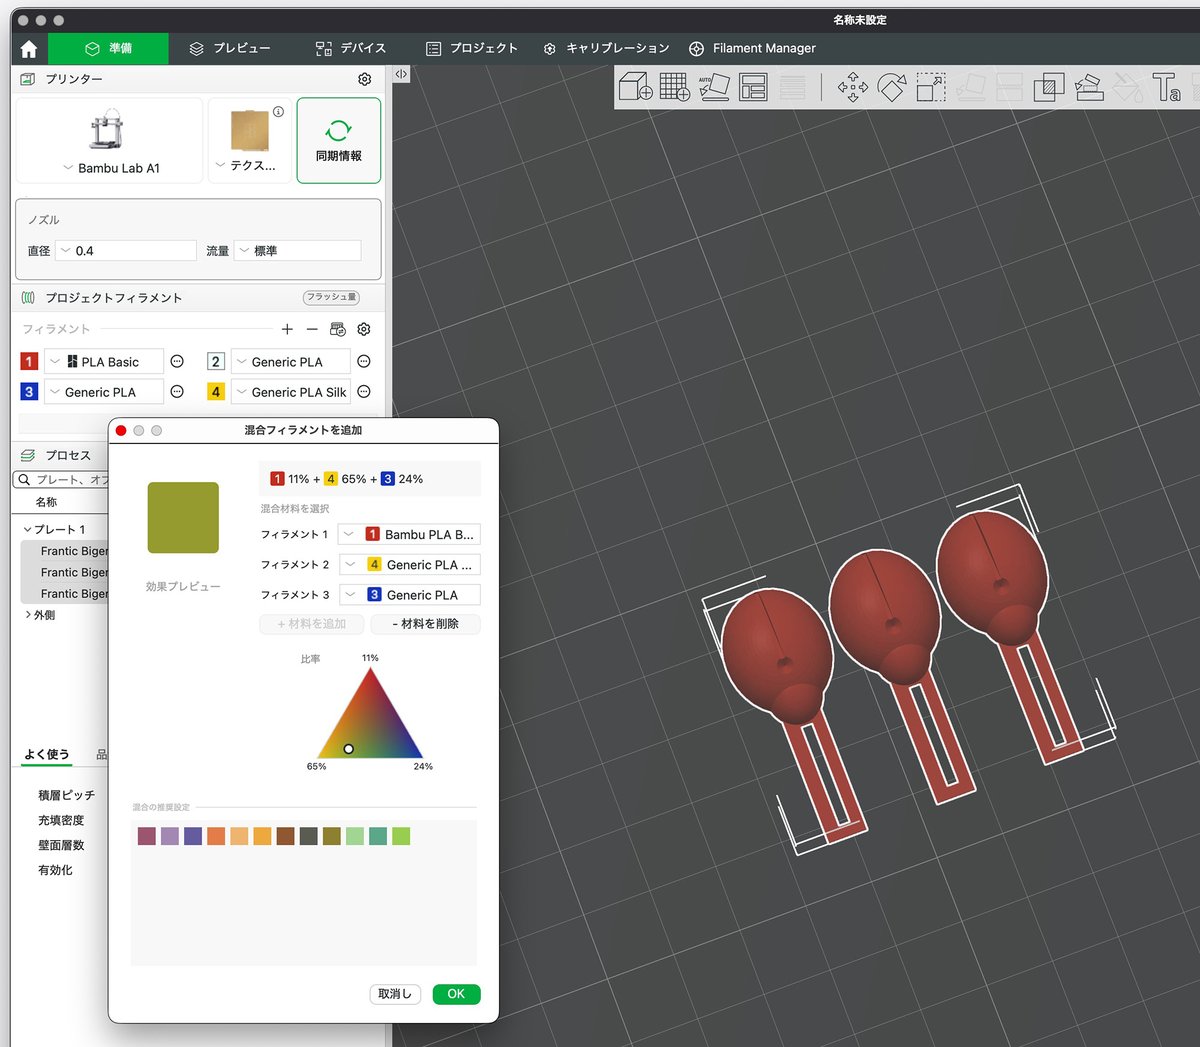1200x1047 pixels.
Task: Click the Add plate grid toolbar icon
Action: click(x=675, y=87)
